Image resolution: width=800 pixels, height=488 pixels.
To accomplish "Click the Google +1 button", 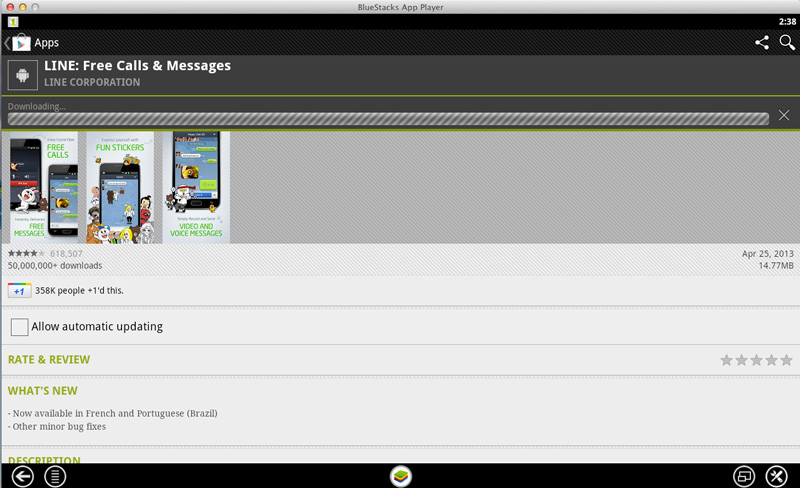I will [x=19, y=290].
